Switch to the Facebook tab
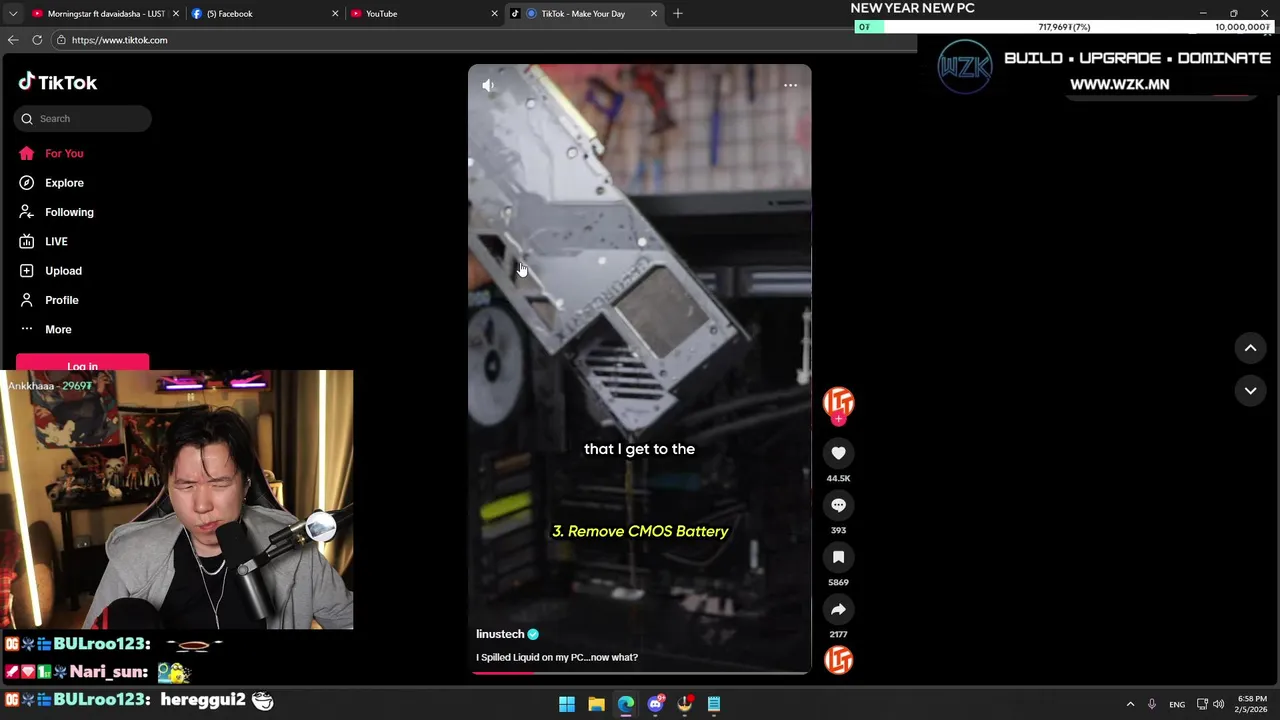 (x=263, y=14)
